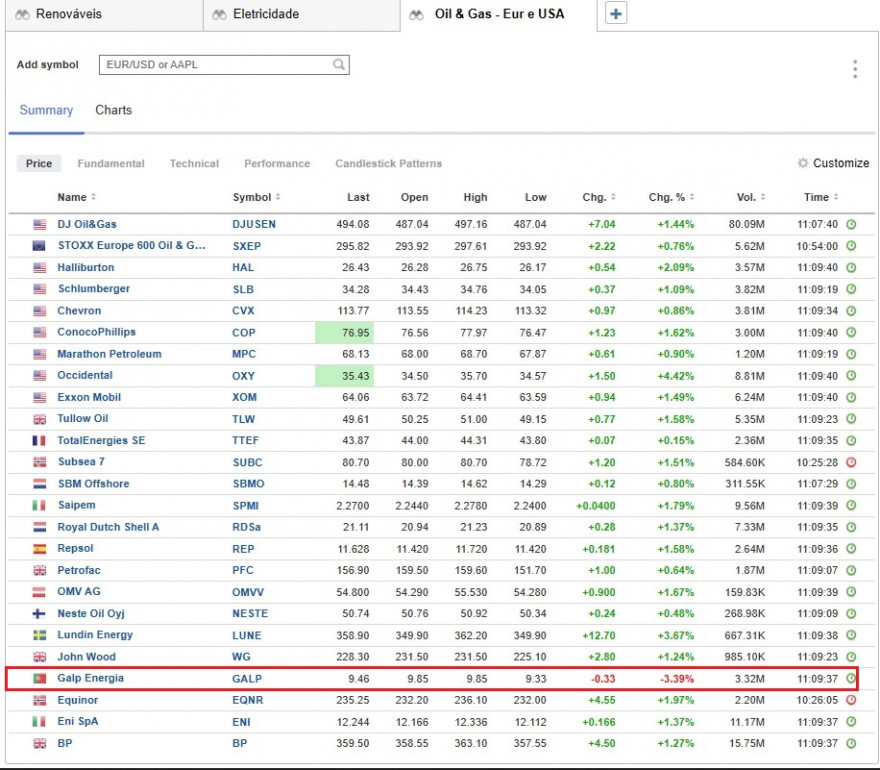Select the Performance data tab

[277, 163]
